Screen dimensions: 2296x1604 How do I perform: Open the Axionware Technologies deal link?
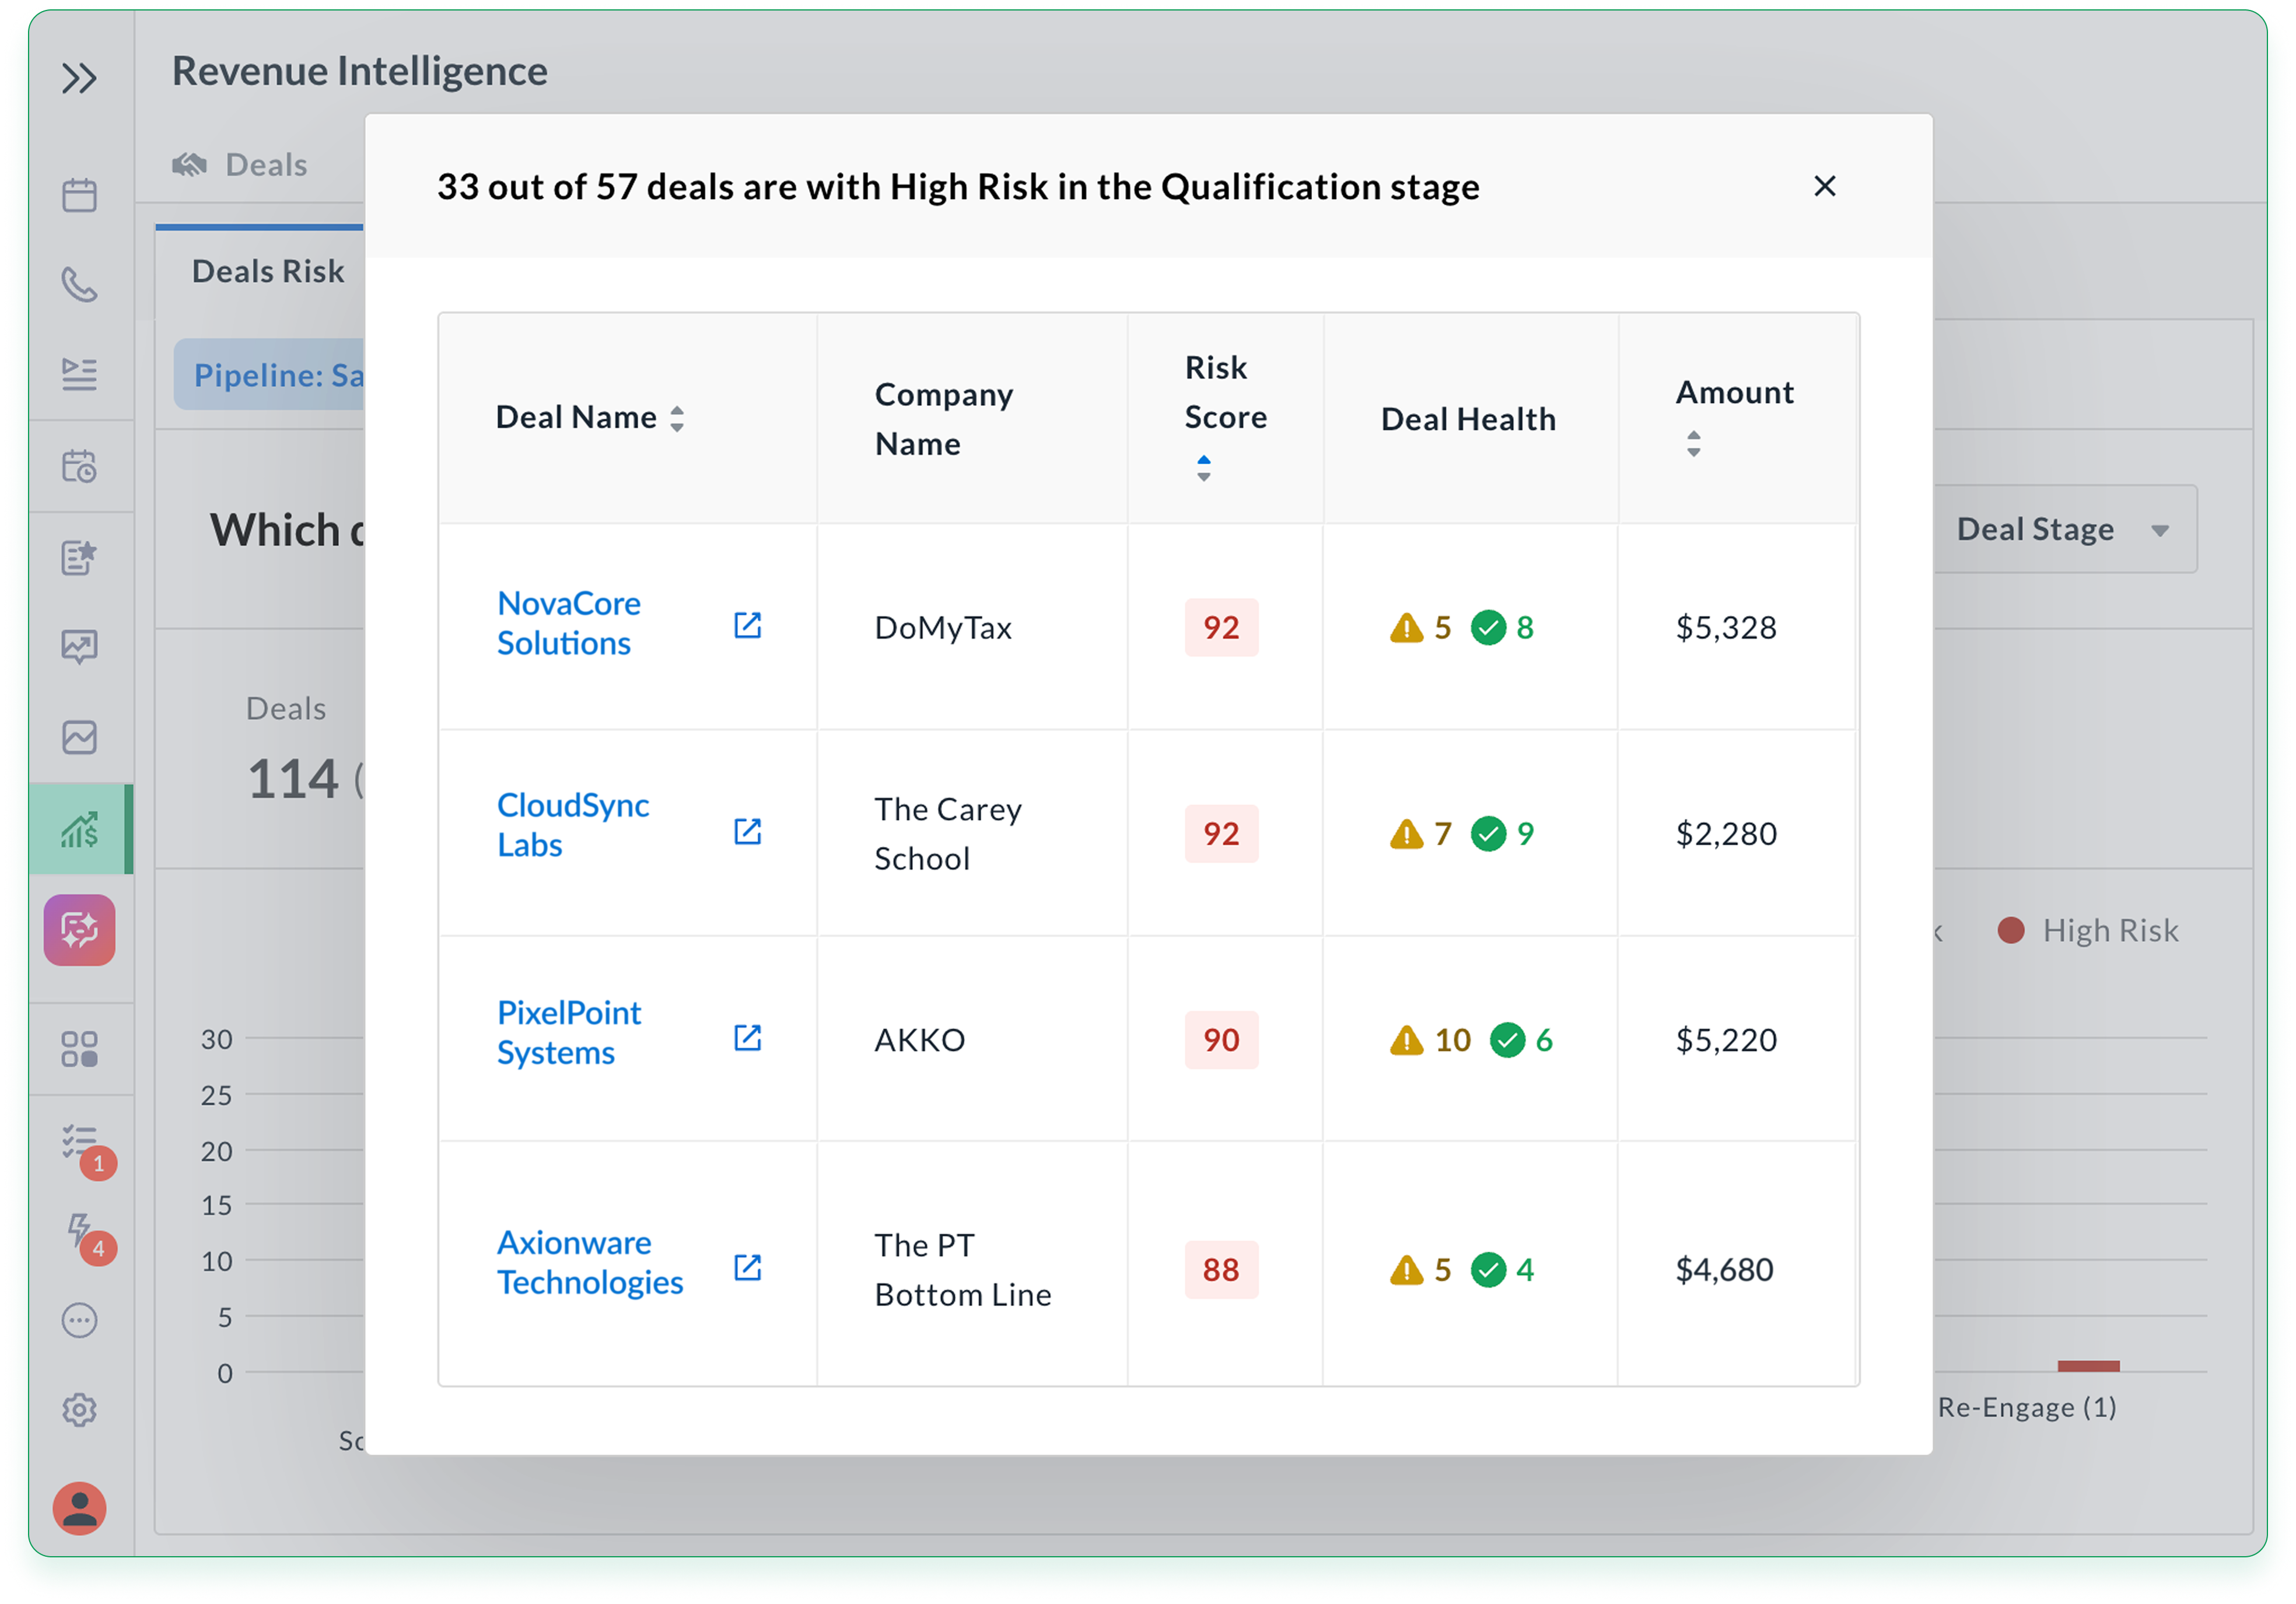point(590,1262)
